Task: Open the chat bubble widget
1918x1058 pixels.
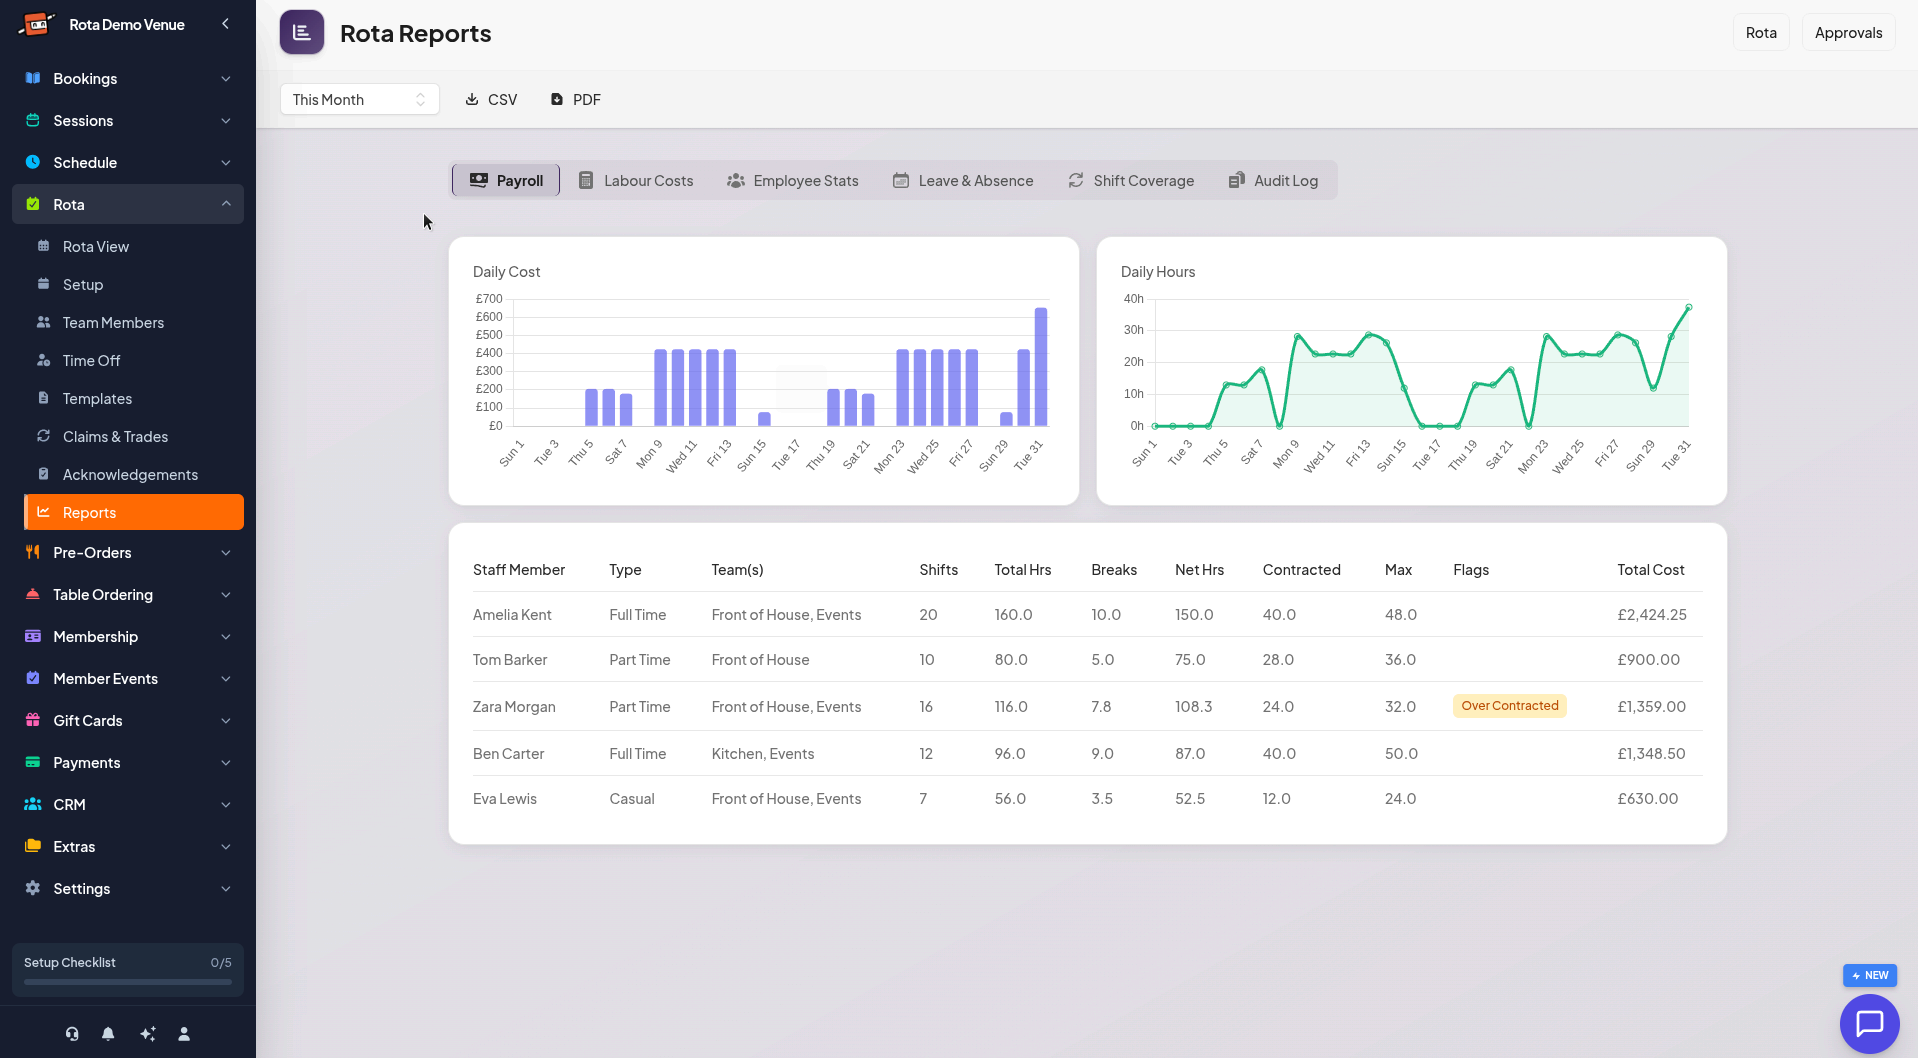Action: tap(1869, 1023)
